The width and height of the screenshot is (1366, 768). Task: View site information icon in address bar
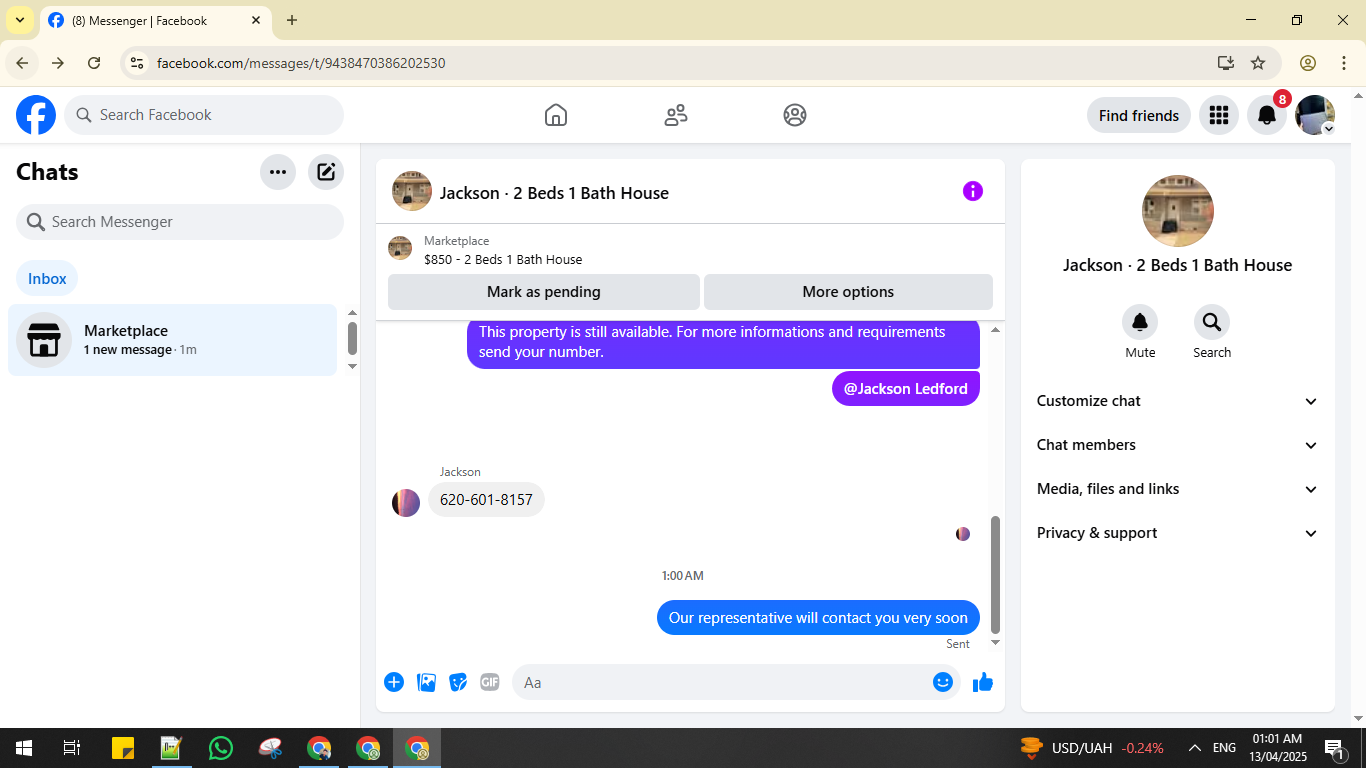tap(137, 63)
